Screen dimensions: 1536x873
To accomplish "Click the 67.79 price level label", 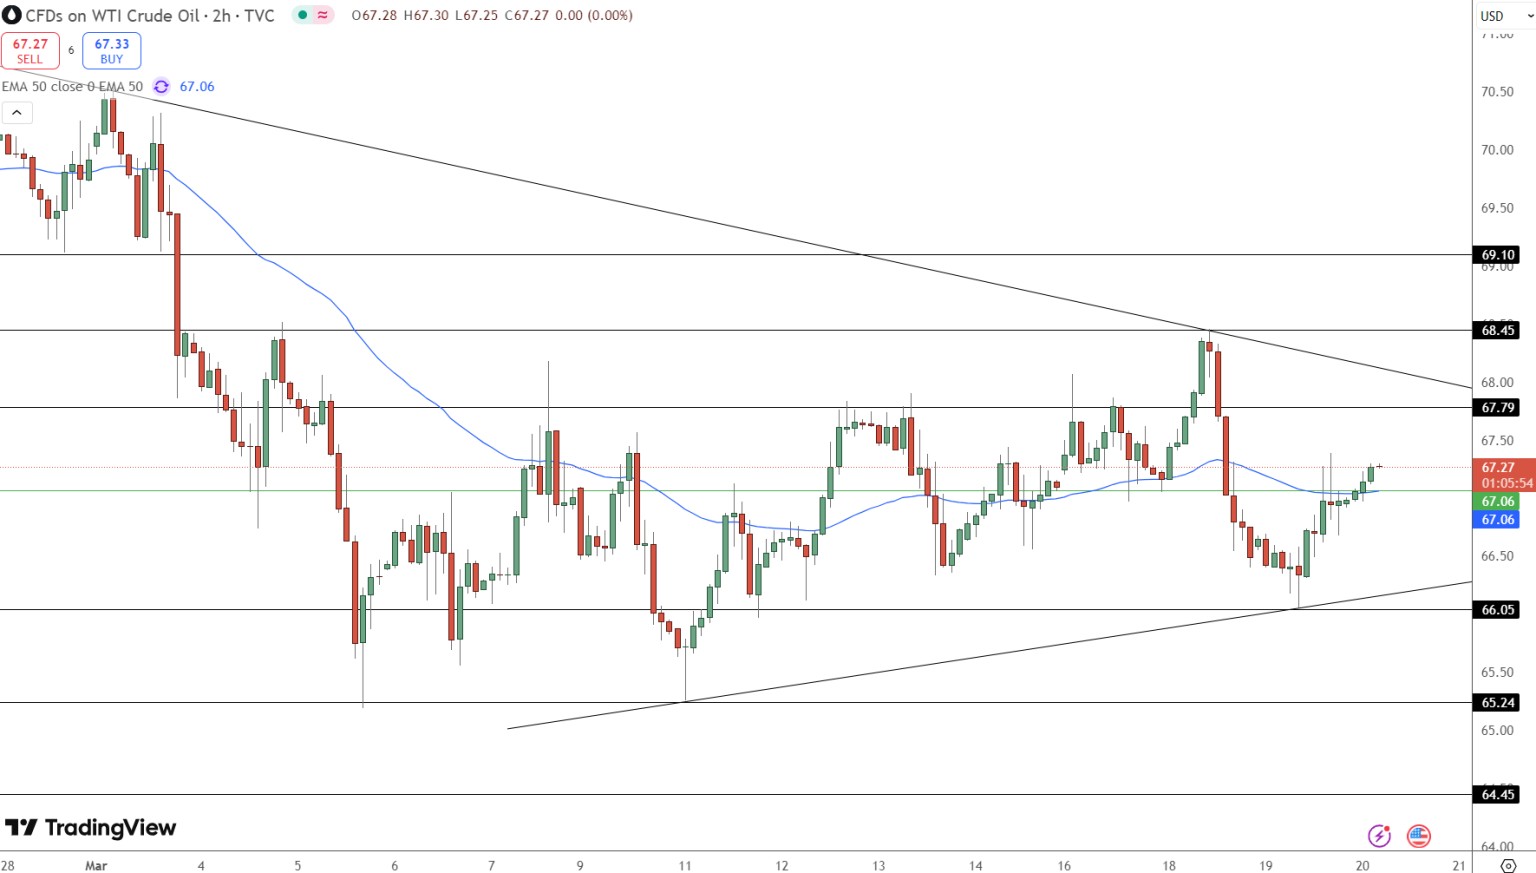I will (1498, 407).
